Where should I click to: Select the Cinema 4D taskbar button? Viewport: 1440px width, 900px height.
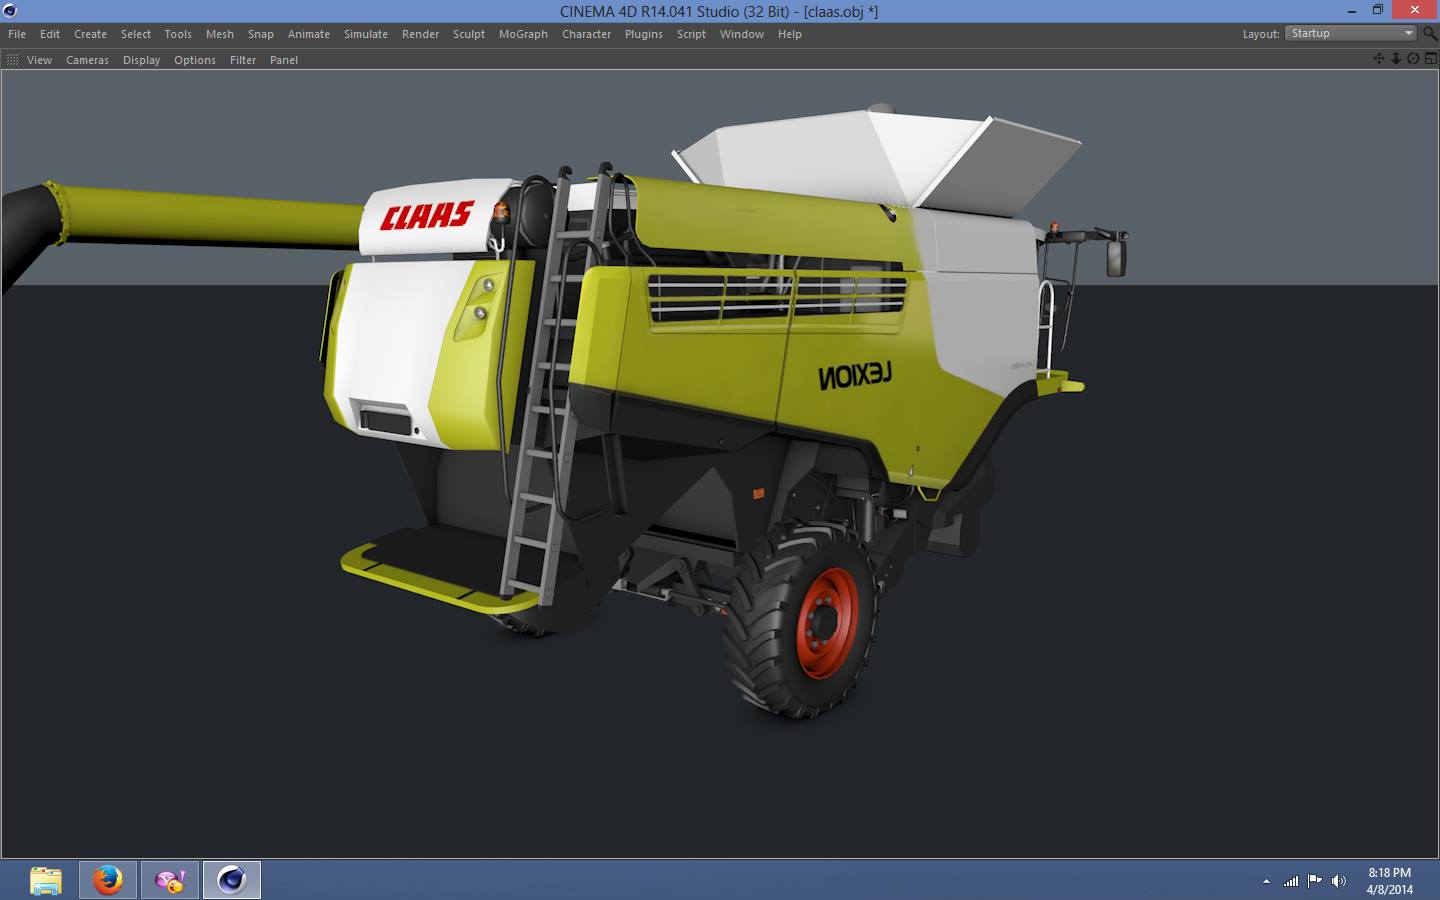(232, 880)
